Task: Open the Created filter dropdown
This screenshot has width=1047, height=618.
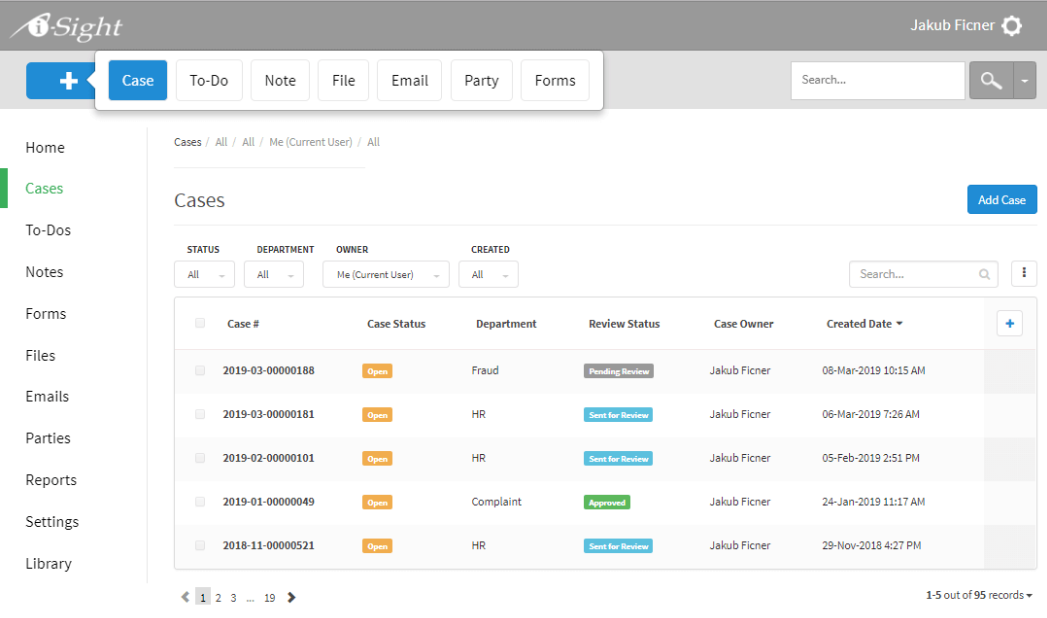Action: (x=488, y=274)
